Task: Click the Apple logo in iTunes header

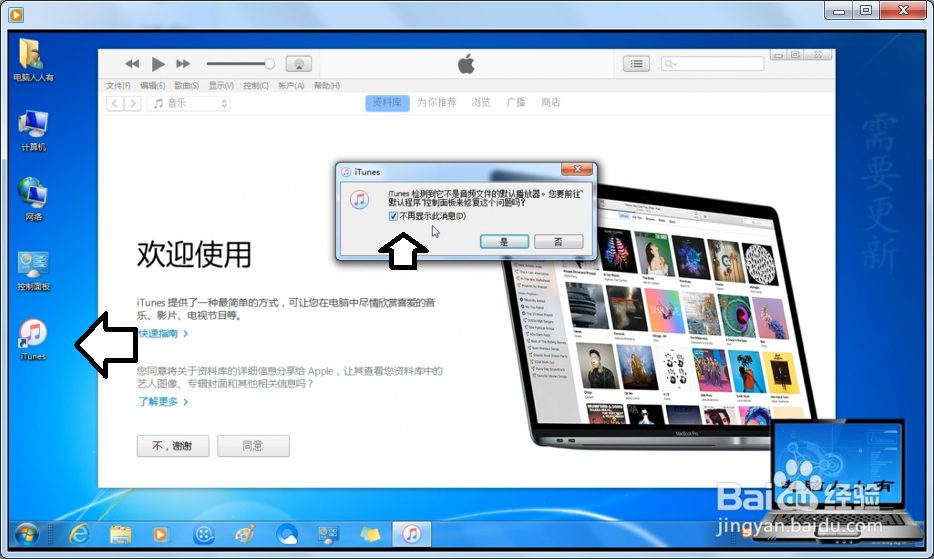Action: (466, 64)
